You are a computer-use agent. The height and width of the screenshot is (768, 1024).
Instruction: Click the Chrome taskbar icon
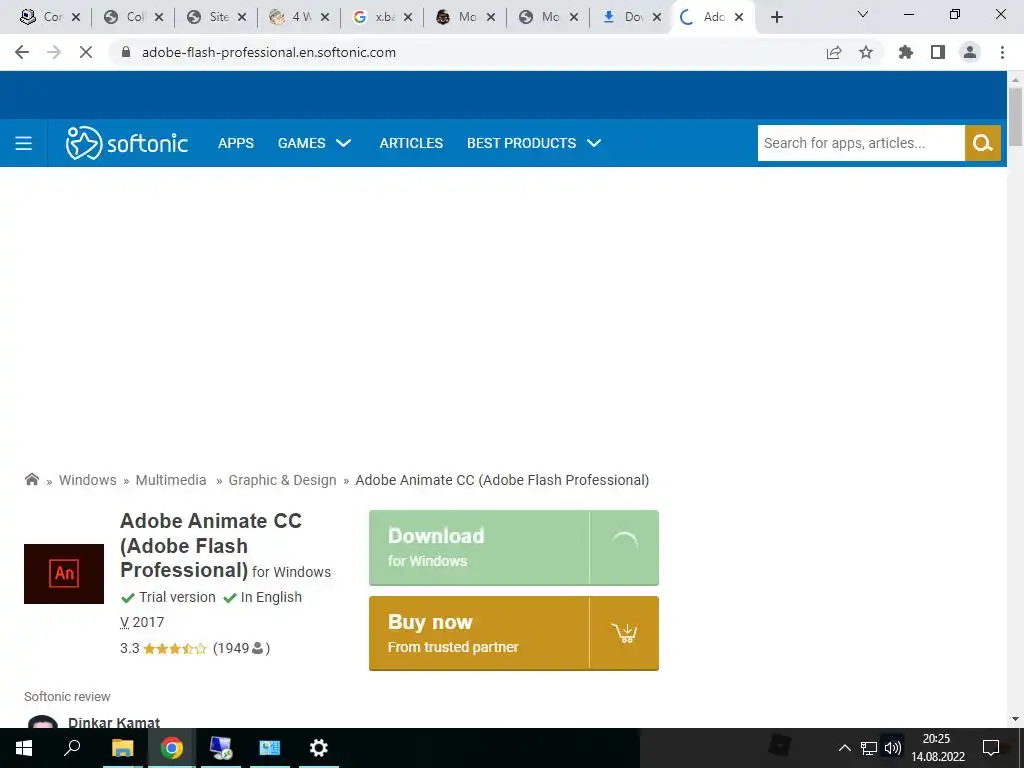(x=172, y=748)
